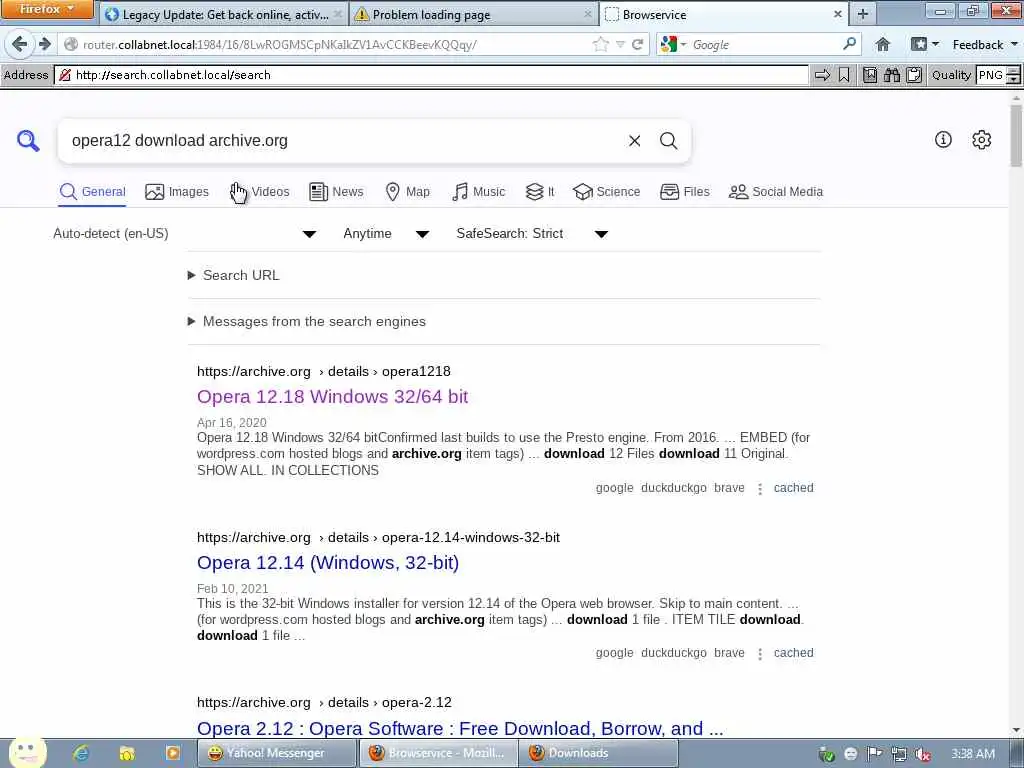Open the about info circle icon
This screenshot has height=768, width=1024.
[943, 139]
